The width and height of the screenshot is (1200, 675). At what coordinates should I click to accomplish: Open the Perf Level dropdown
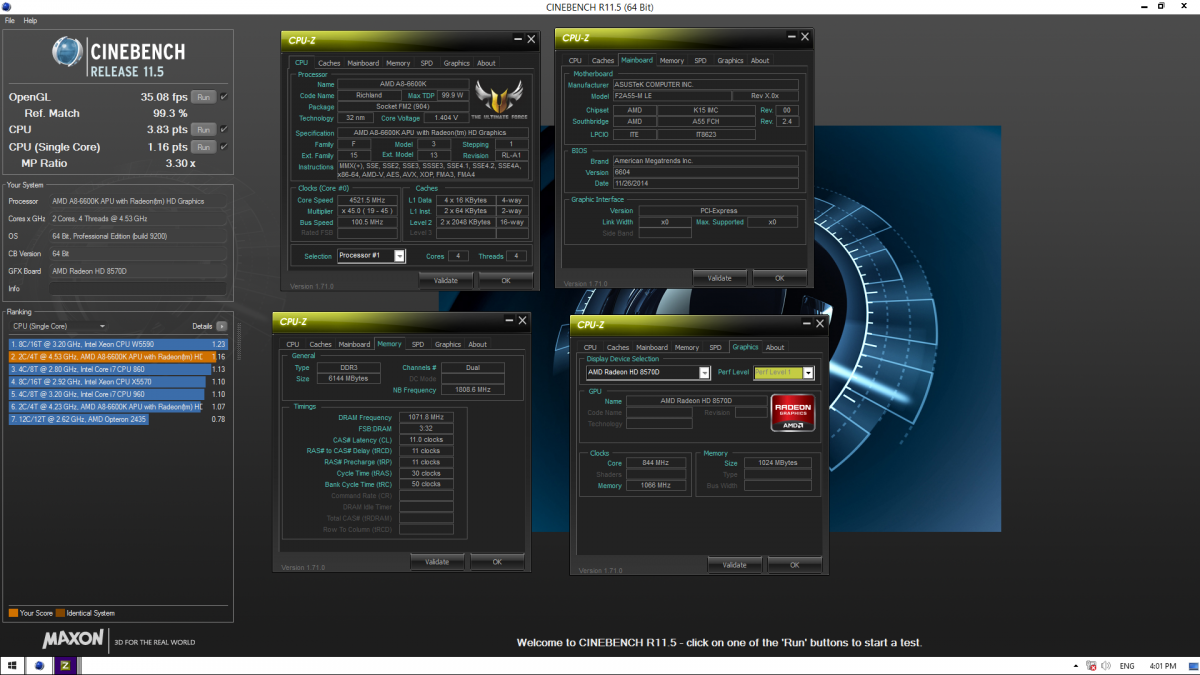coord(783,373)
